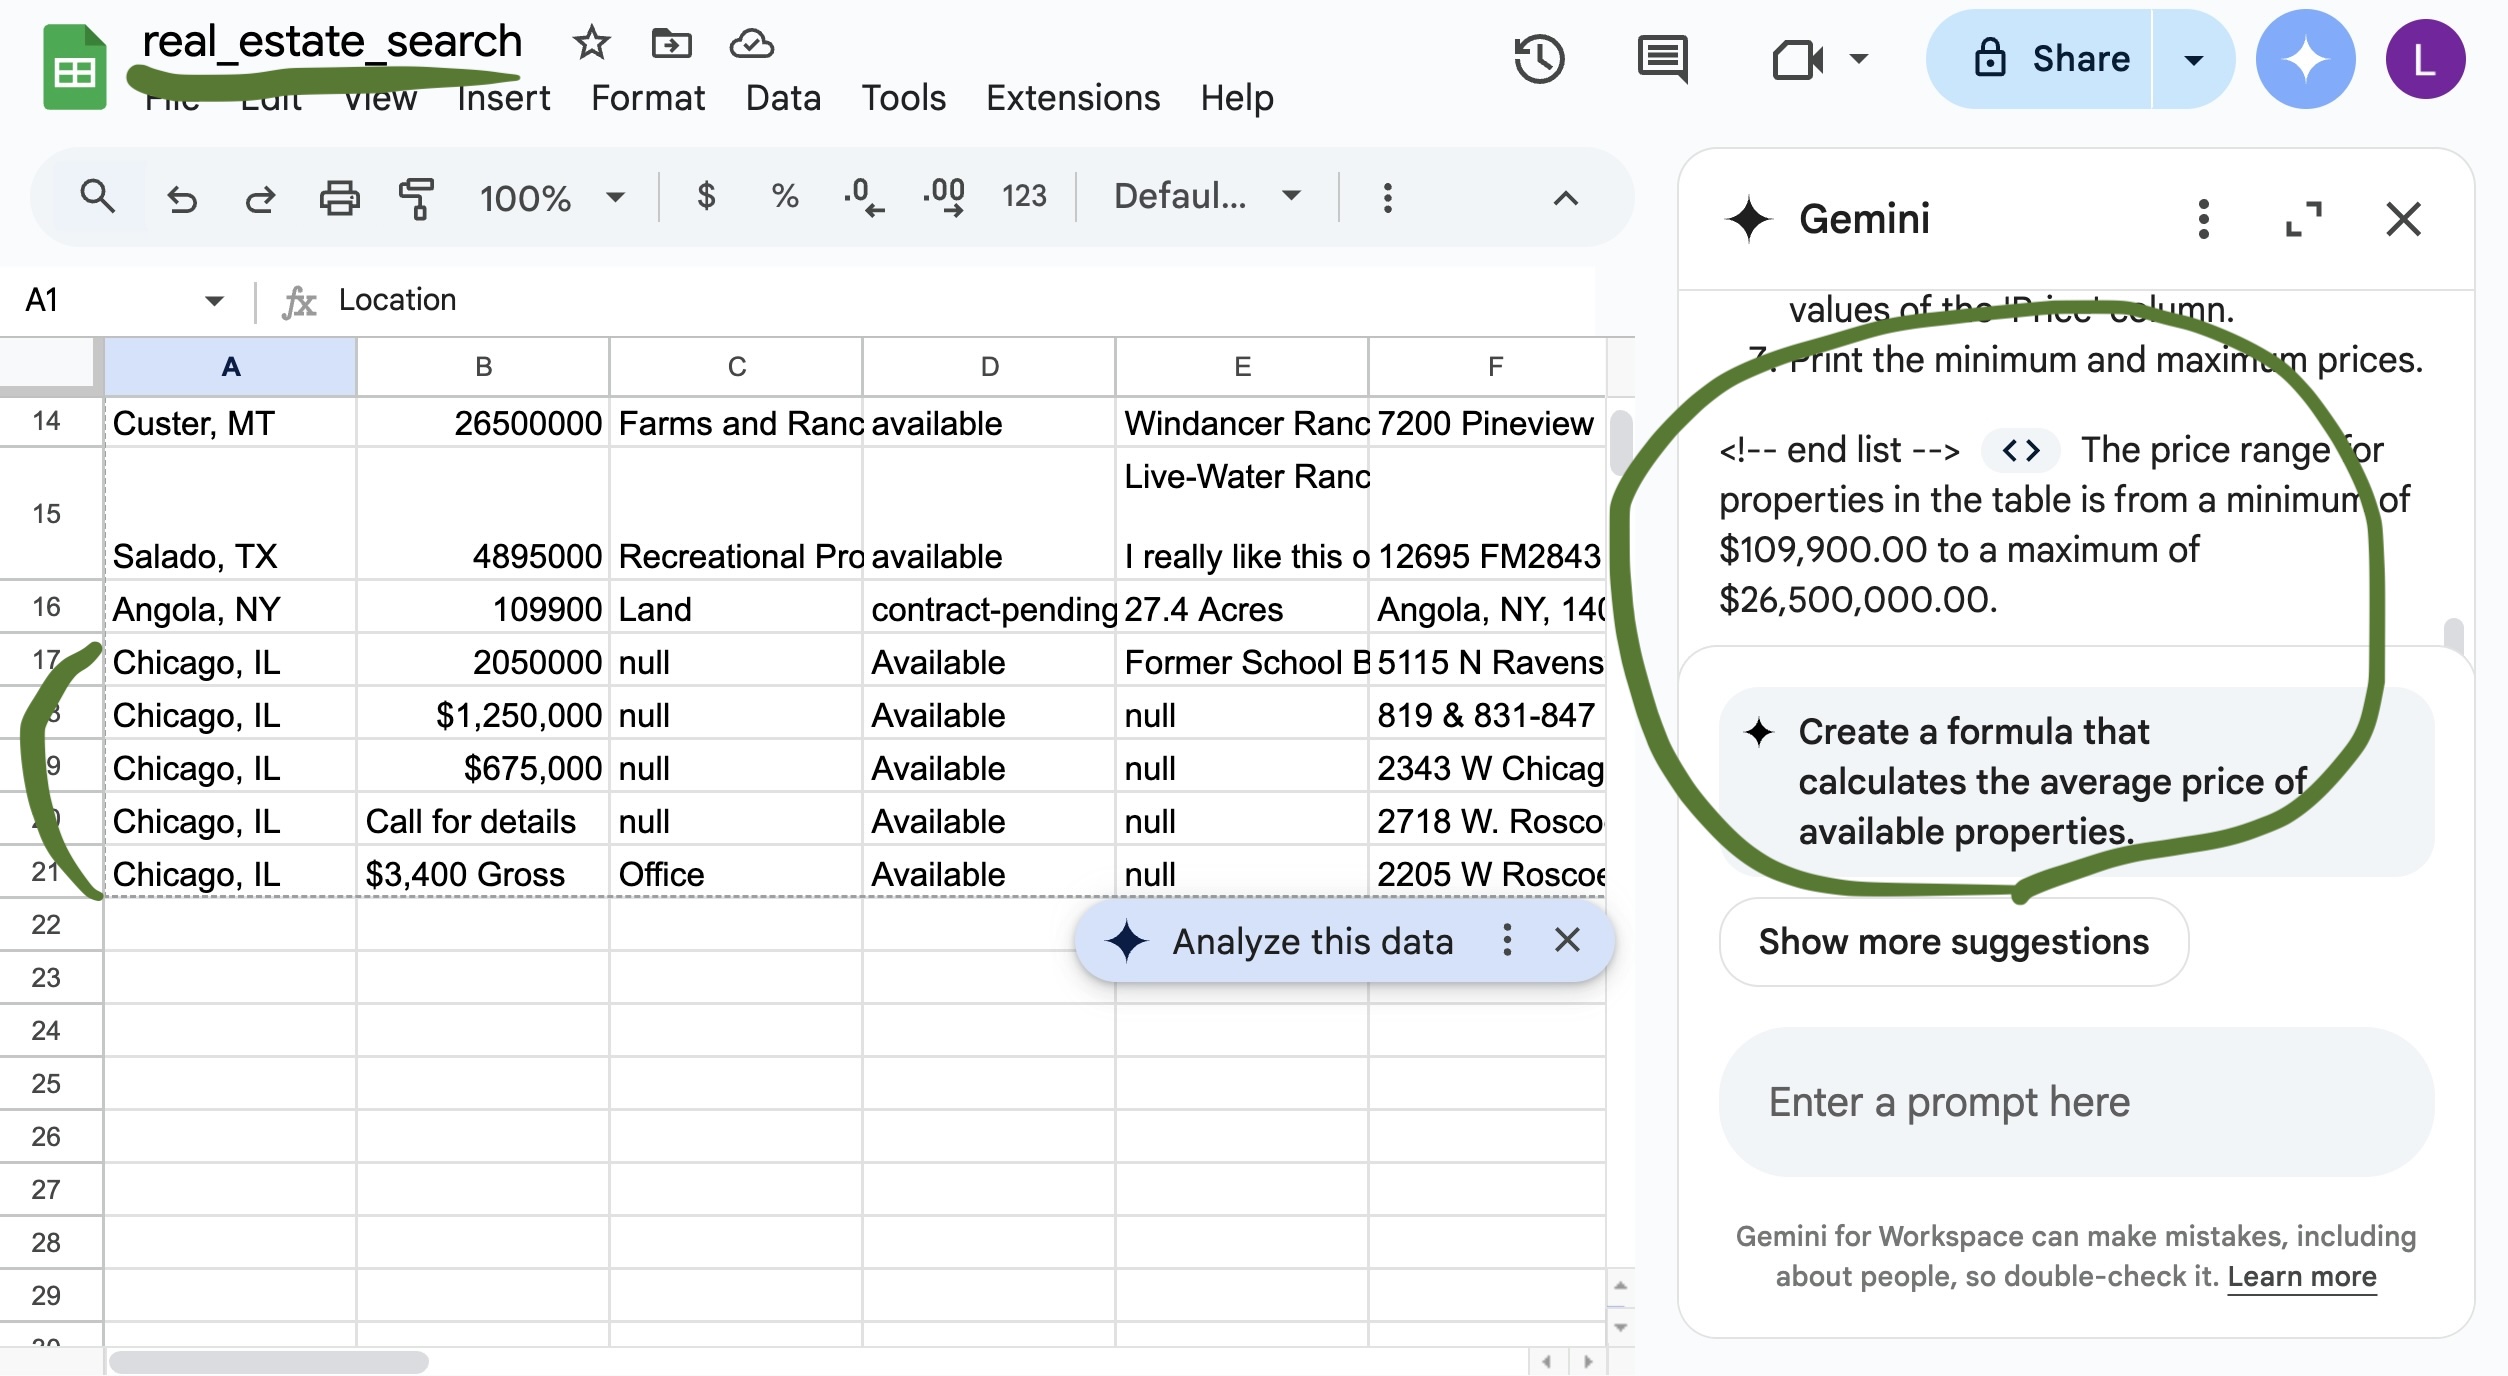Open the Format menu
The width and height of the screenshot is (2508, 1376).
(648, 98)
